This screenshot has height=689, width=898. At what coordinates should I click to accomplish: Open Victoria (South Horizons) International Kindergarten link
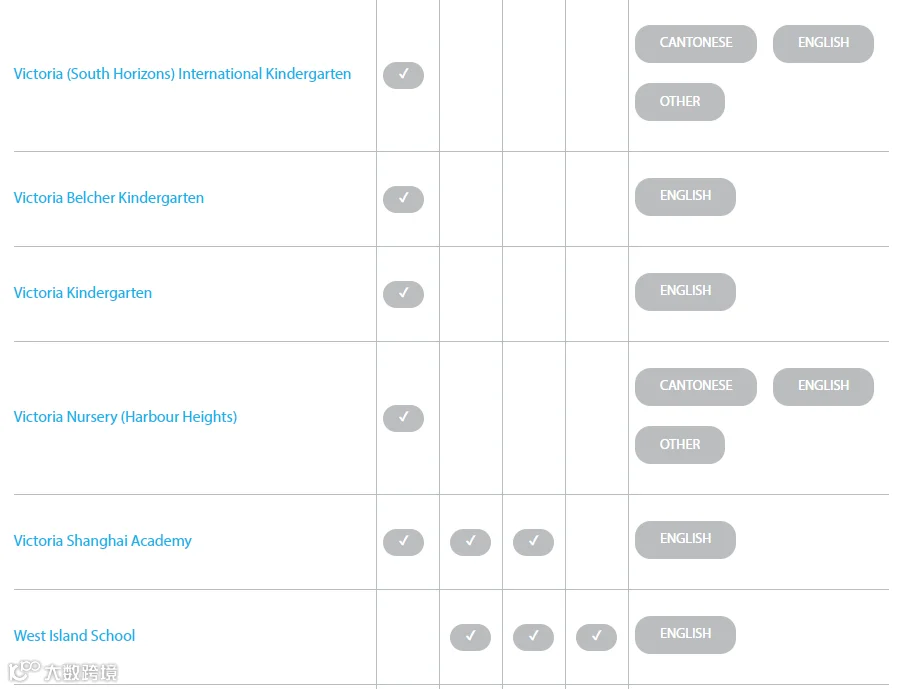[x=182, y=74]
